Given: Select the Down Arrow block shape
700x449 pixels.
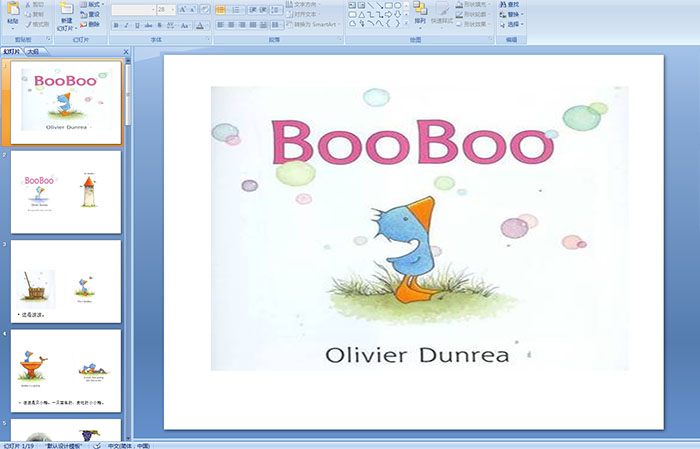Looking at the screenshot, I should click(x=397, y=15).
